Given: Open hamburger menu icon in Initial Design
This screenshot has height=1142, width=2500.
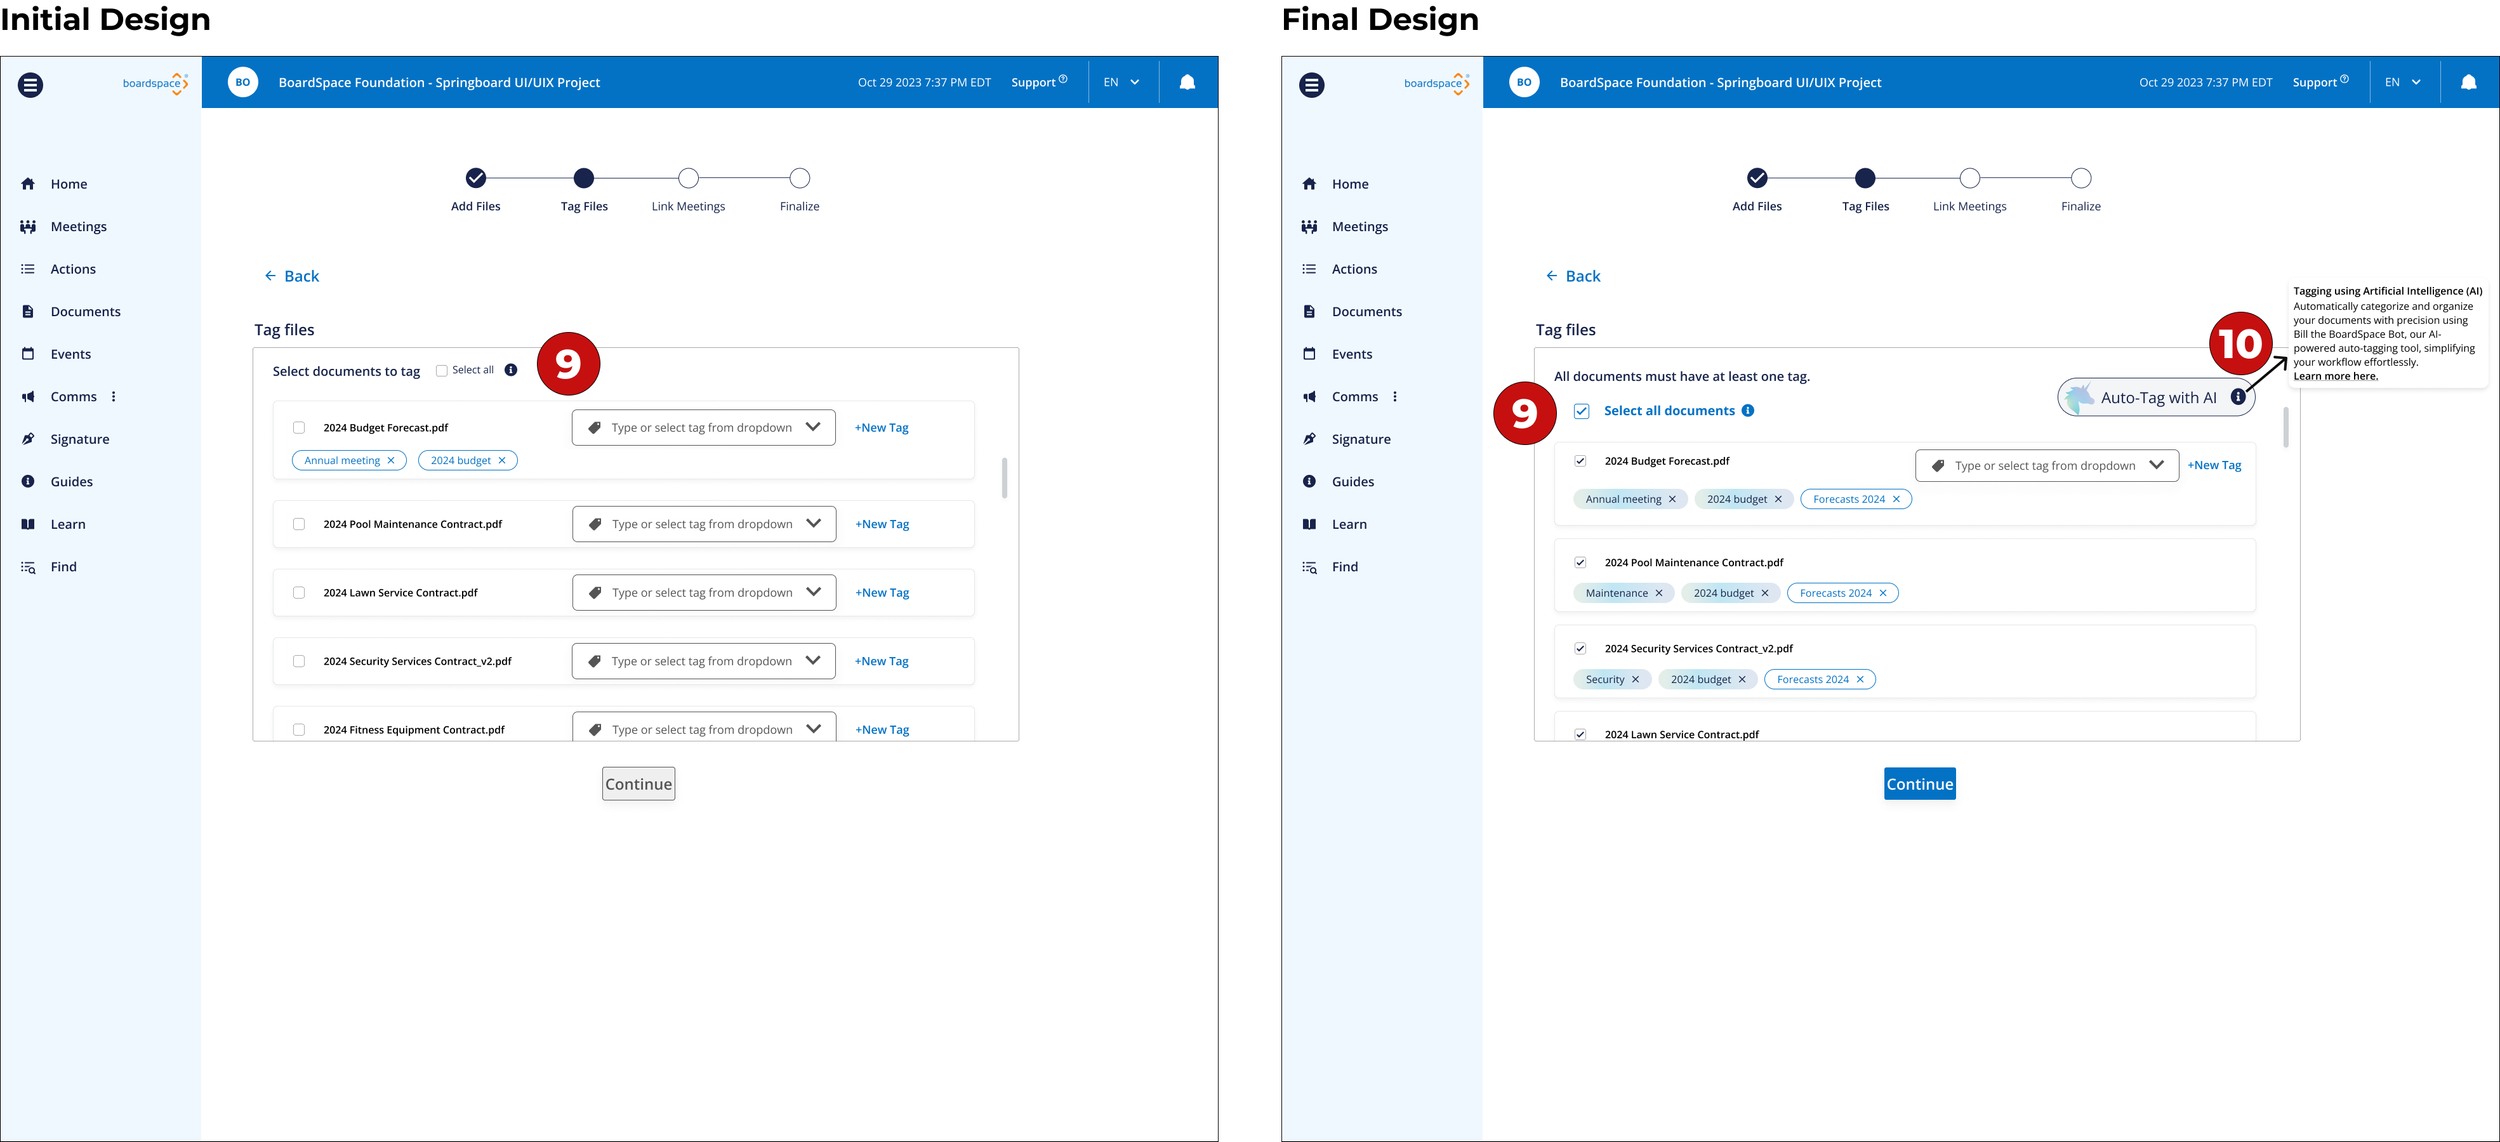Looking at the screenshot, I should (x=30, y=85).
